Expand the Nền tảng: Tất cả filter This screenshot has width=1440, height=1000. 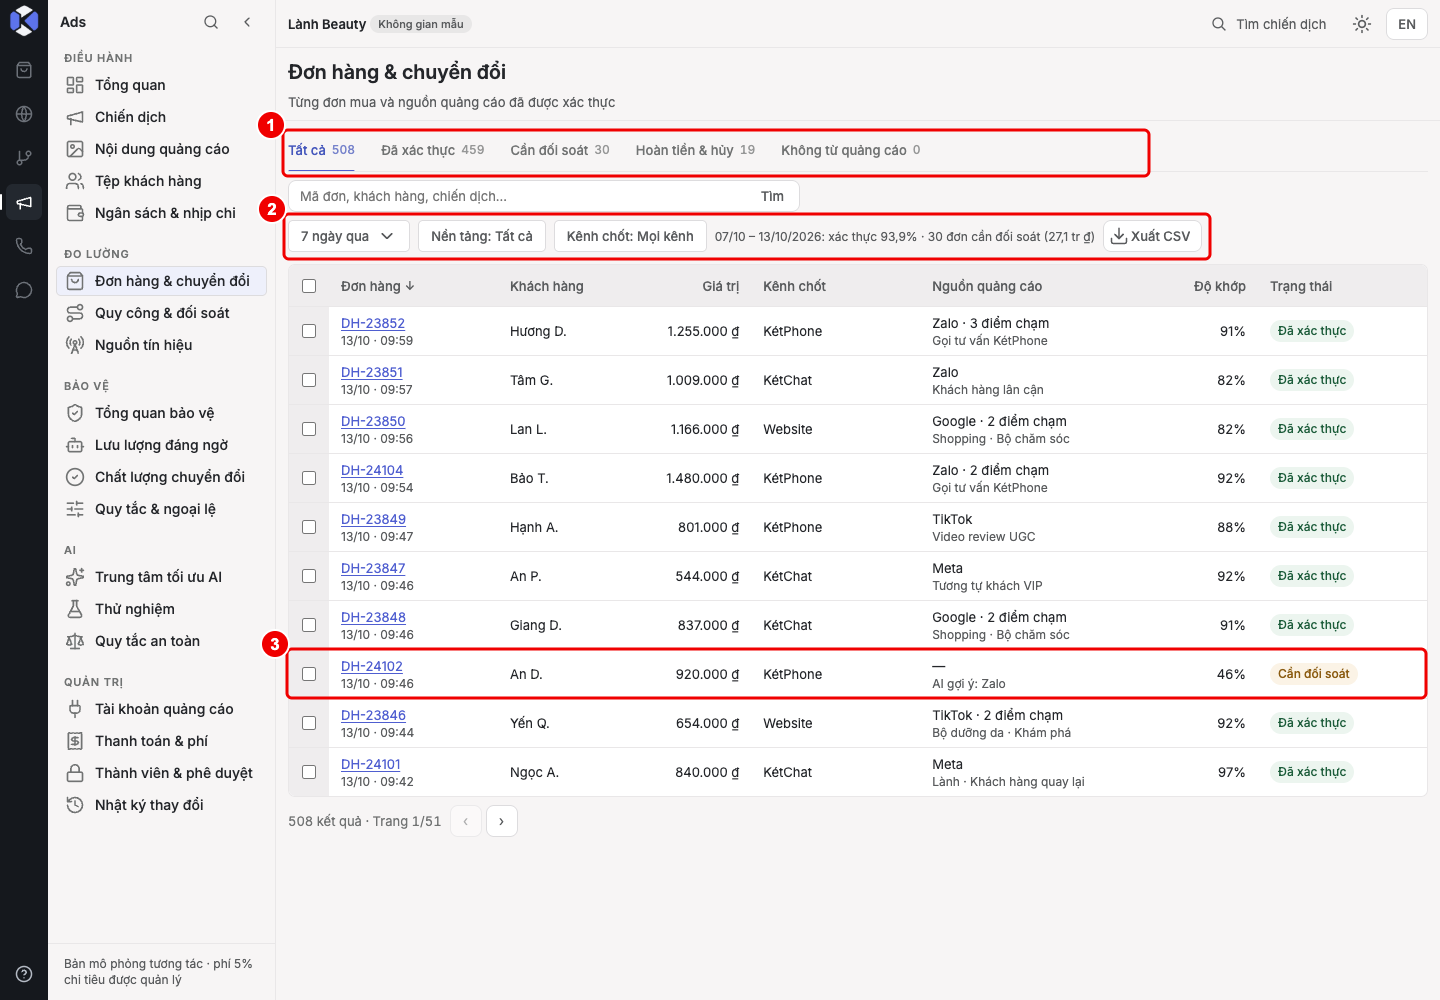[x=482, y=236]
